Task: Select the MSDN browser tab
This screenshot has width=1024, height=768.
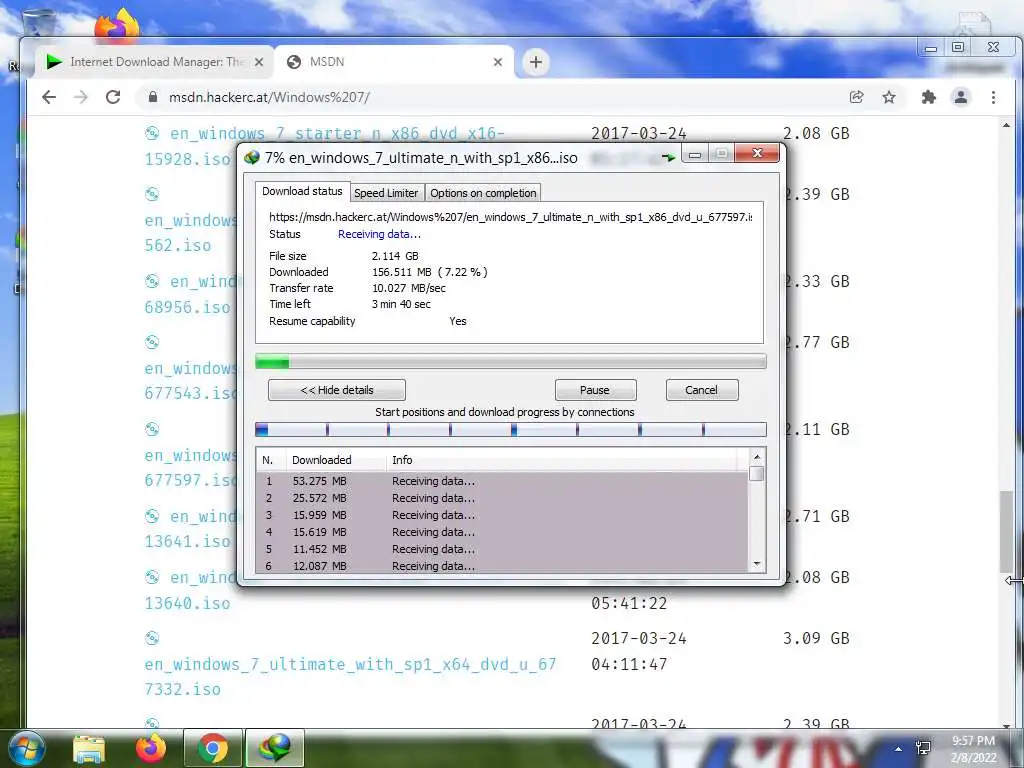Action: tap(392, 62)
